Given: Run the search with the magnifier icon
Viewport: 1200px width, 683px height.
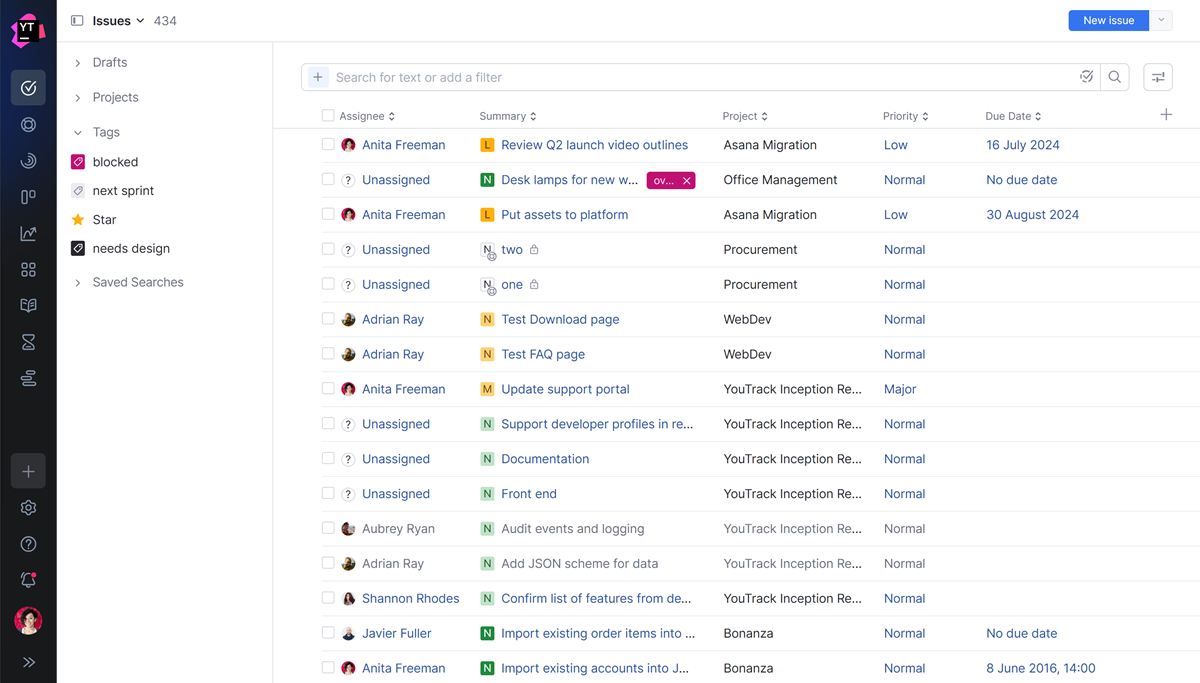Looking at the screenshot, I should point(1115,77).
